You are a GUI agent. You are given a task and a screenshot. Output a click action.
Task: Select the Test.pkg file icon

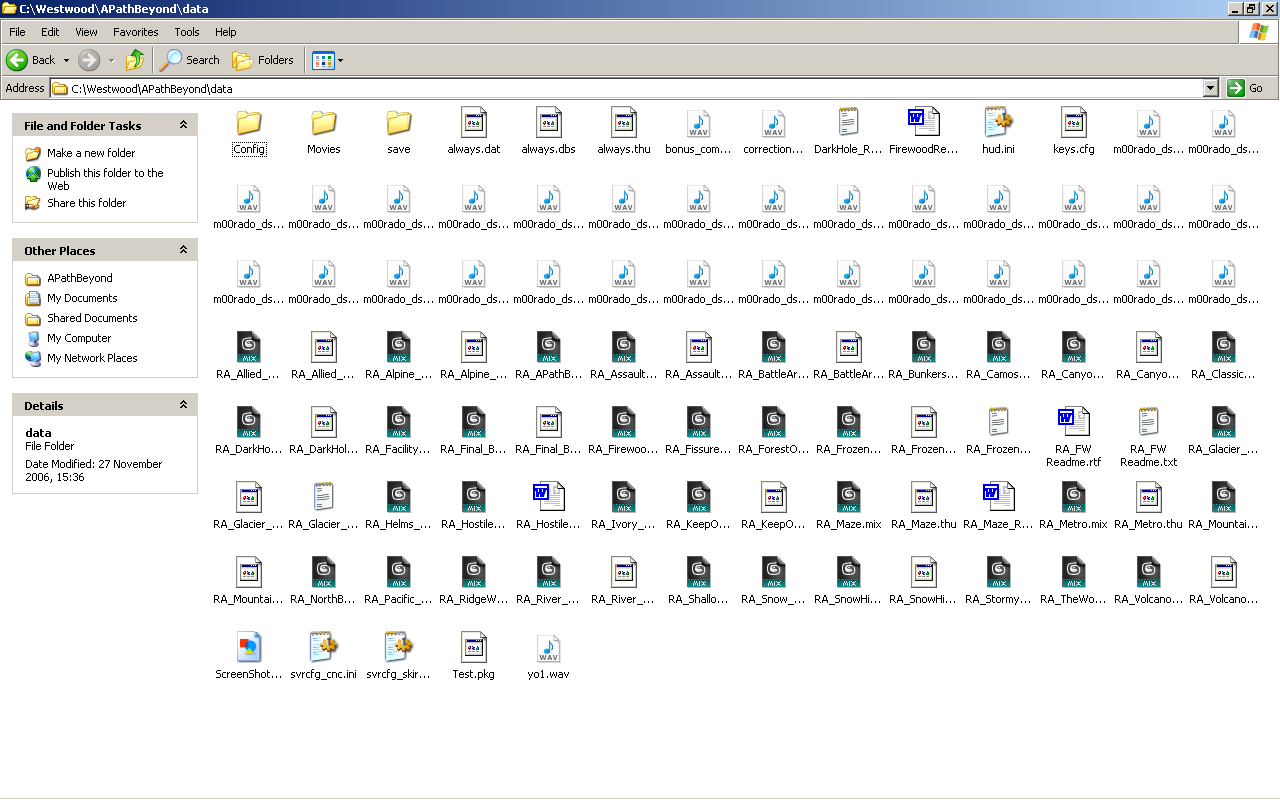coord(473,648)
